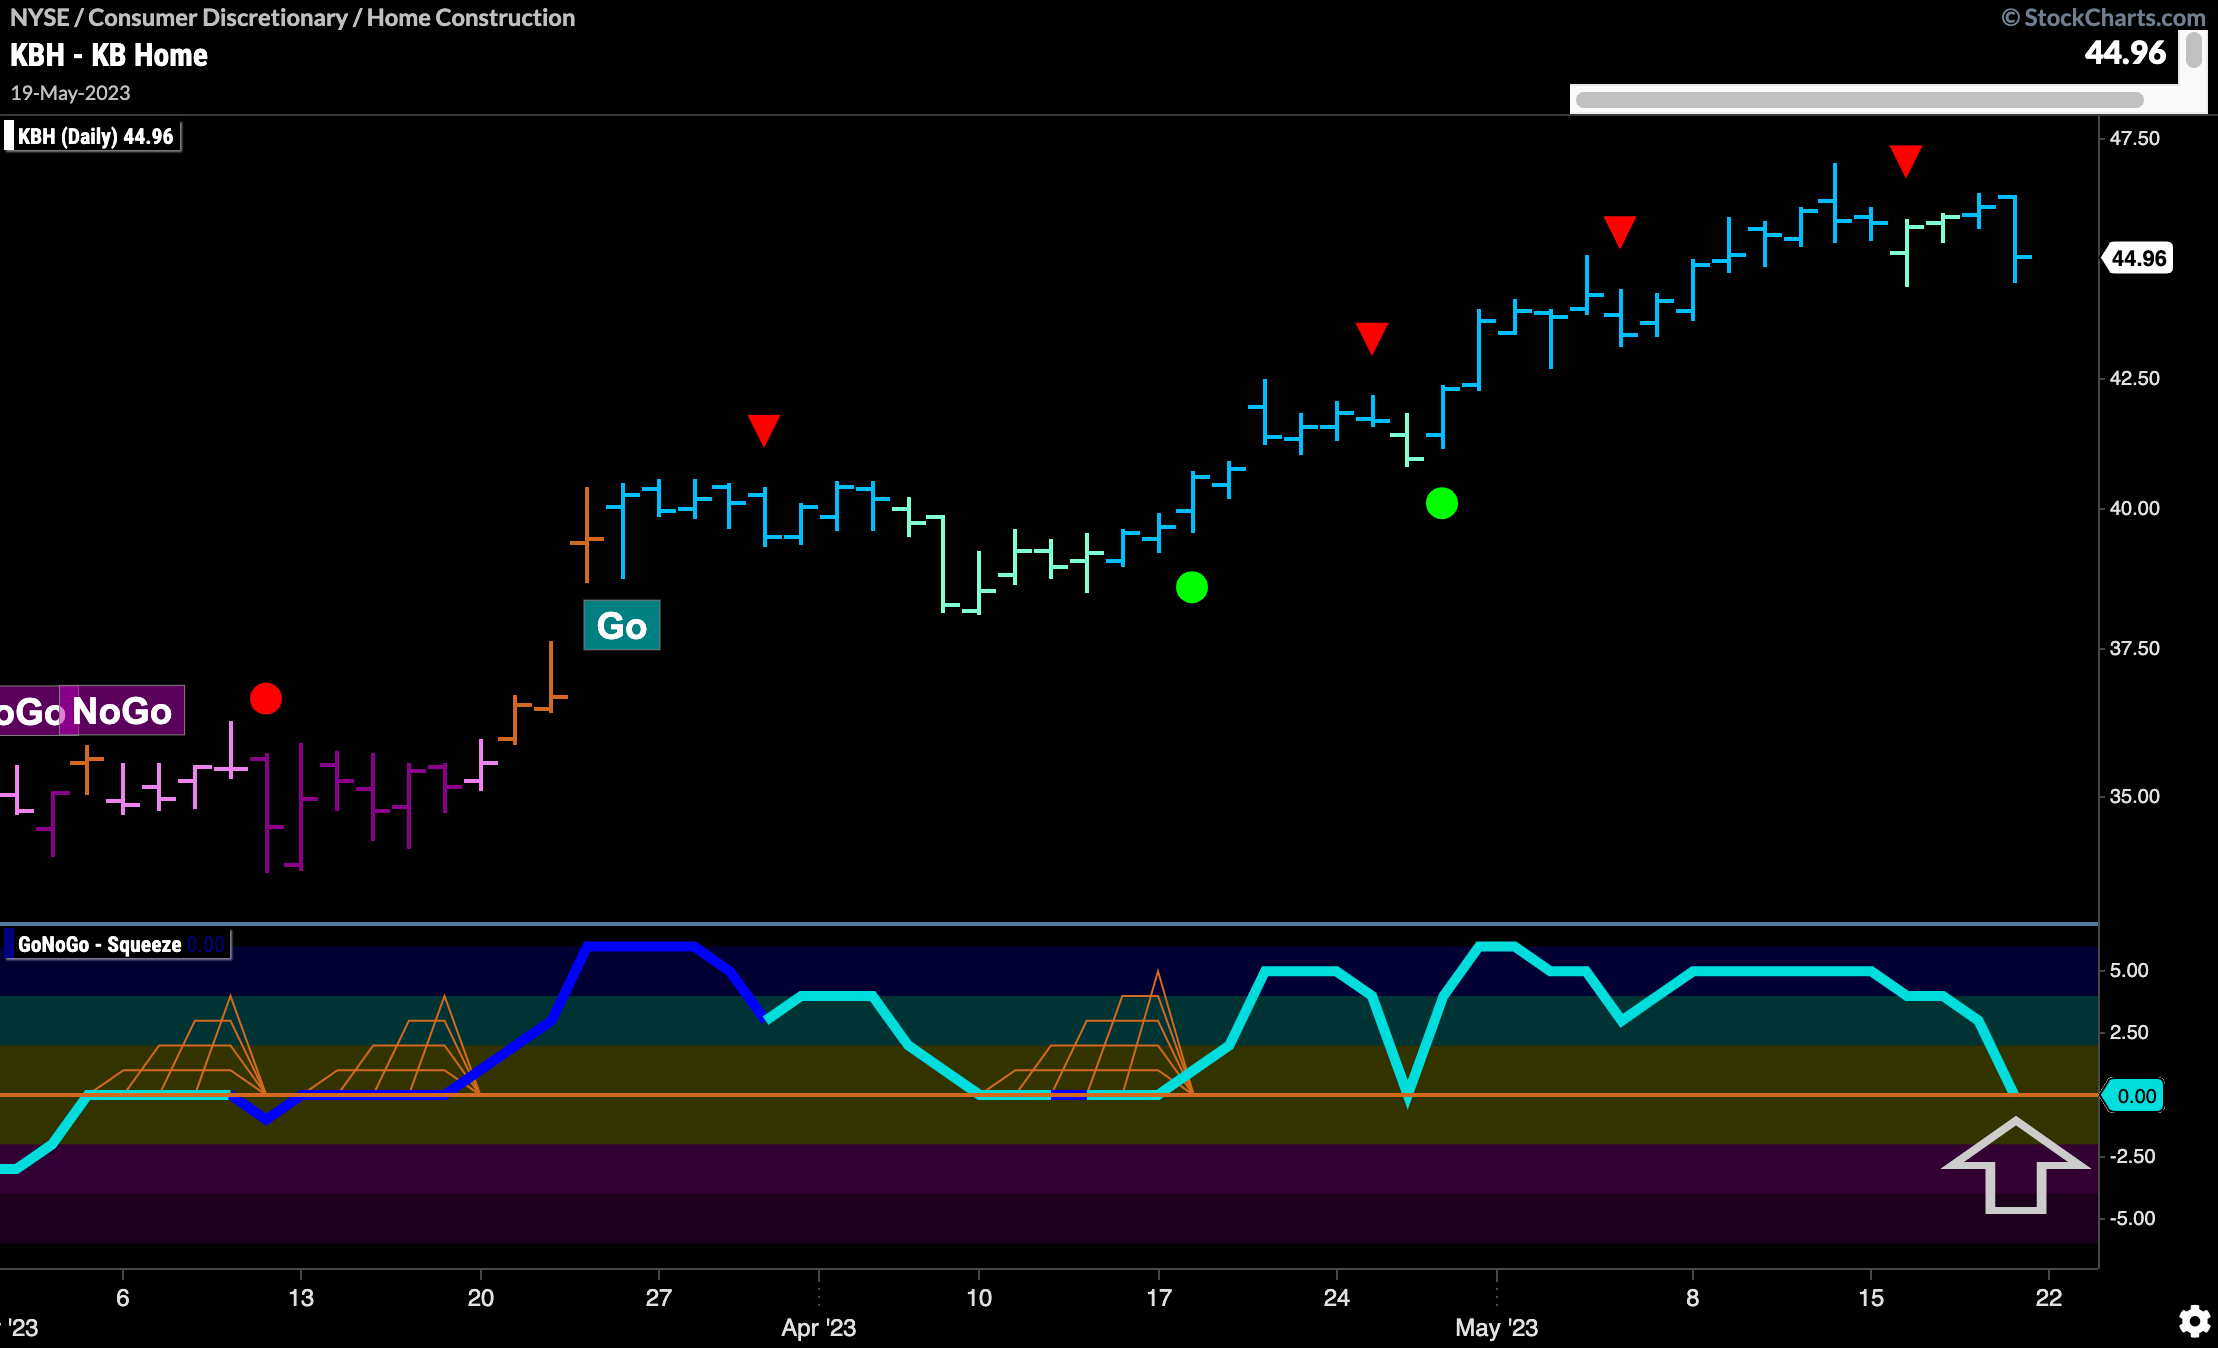
Task: Click red triangle marker near April 24
Action: [x=1372, y=338]
